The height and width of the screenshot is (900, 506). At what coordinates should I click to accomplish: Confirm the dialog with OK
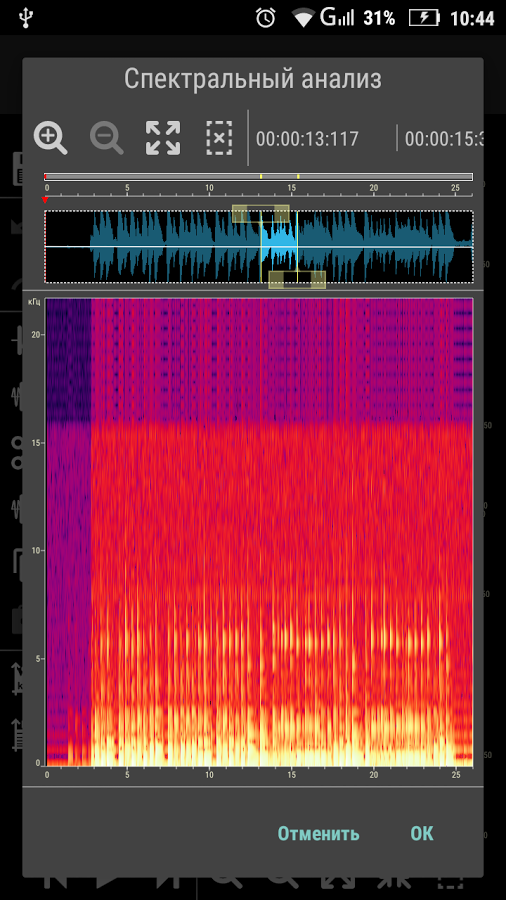pyautogui.click(x=422, y=833)
